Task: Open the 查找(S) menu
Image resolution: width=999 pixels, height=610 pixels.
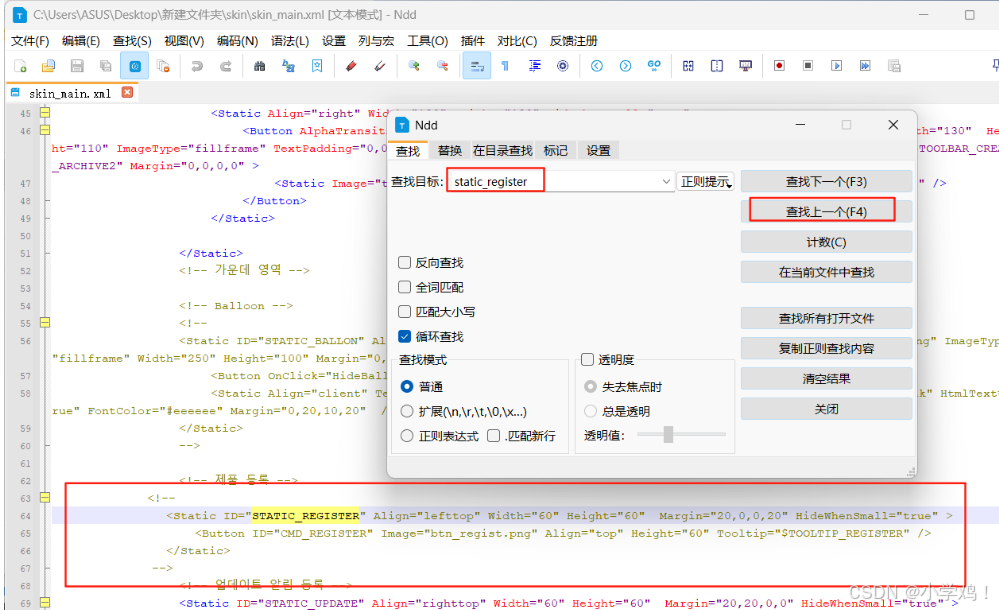Action: coord(132,41)
